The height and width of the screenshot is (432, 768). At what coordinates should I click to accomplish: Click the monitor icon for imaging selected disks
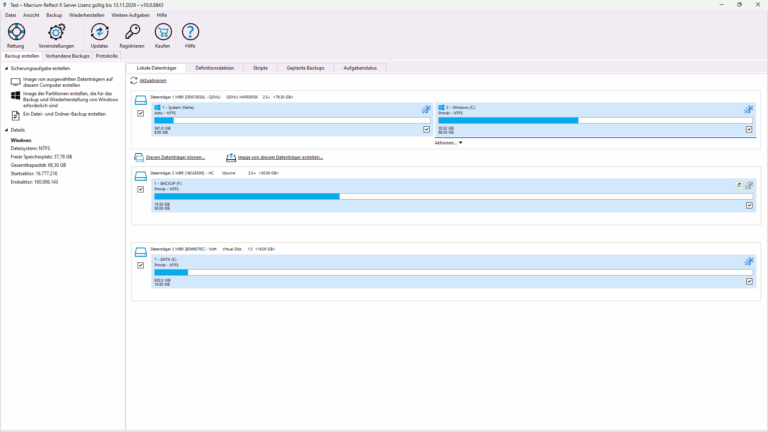pos(16,82)
